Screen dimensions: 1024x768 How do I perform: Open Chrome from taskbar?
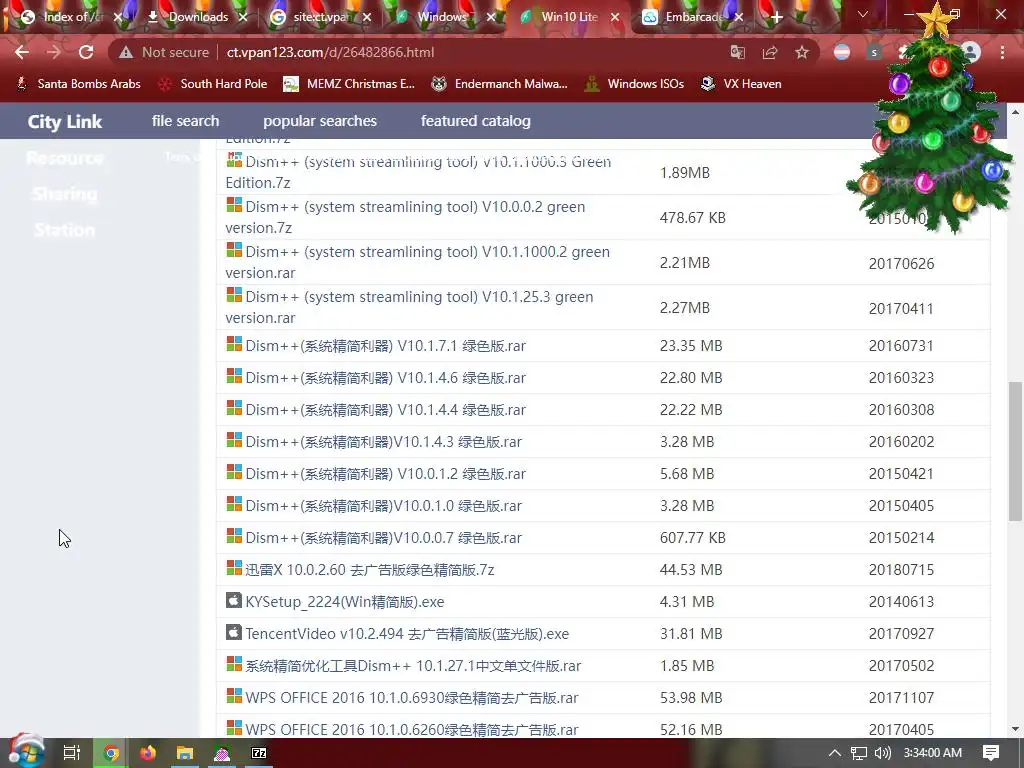click(x=111, y=753)
